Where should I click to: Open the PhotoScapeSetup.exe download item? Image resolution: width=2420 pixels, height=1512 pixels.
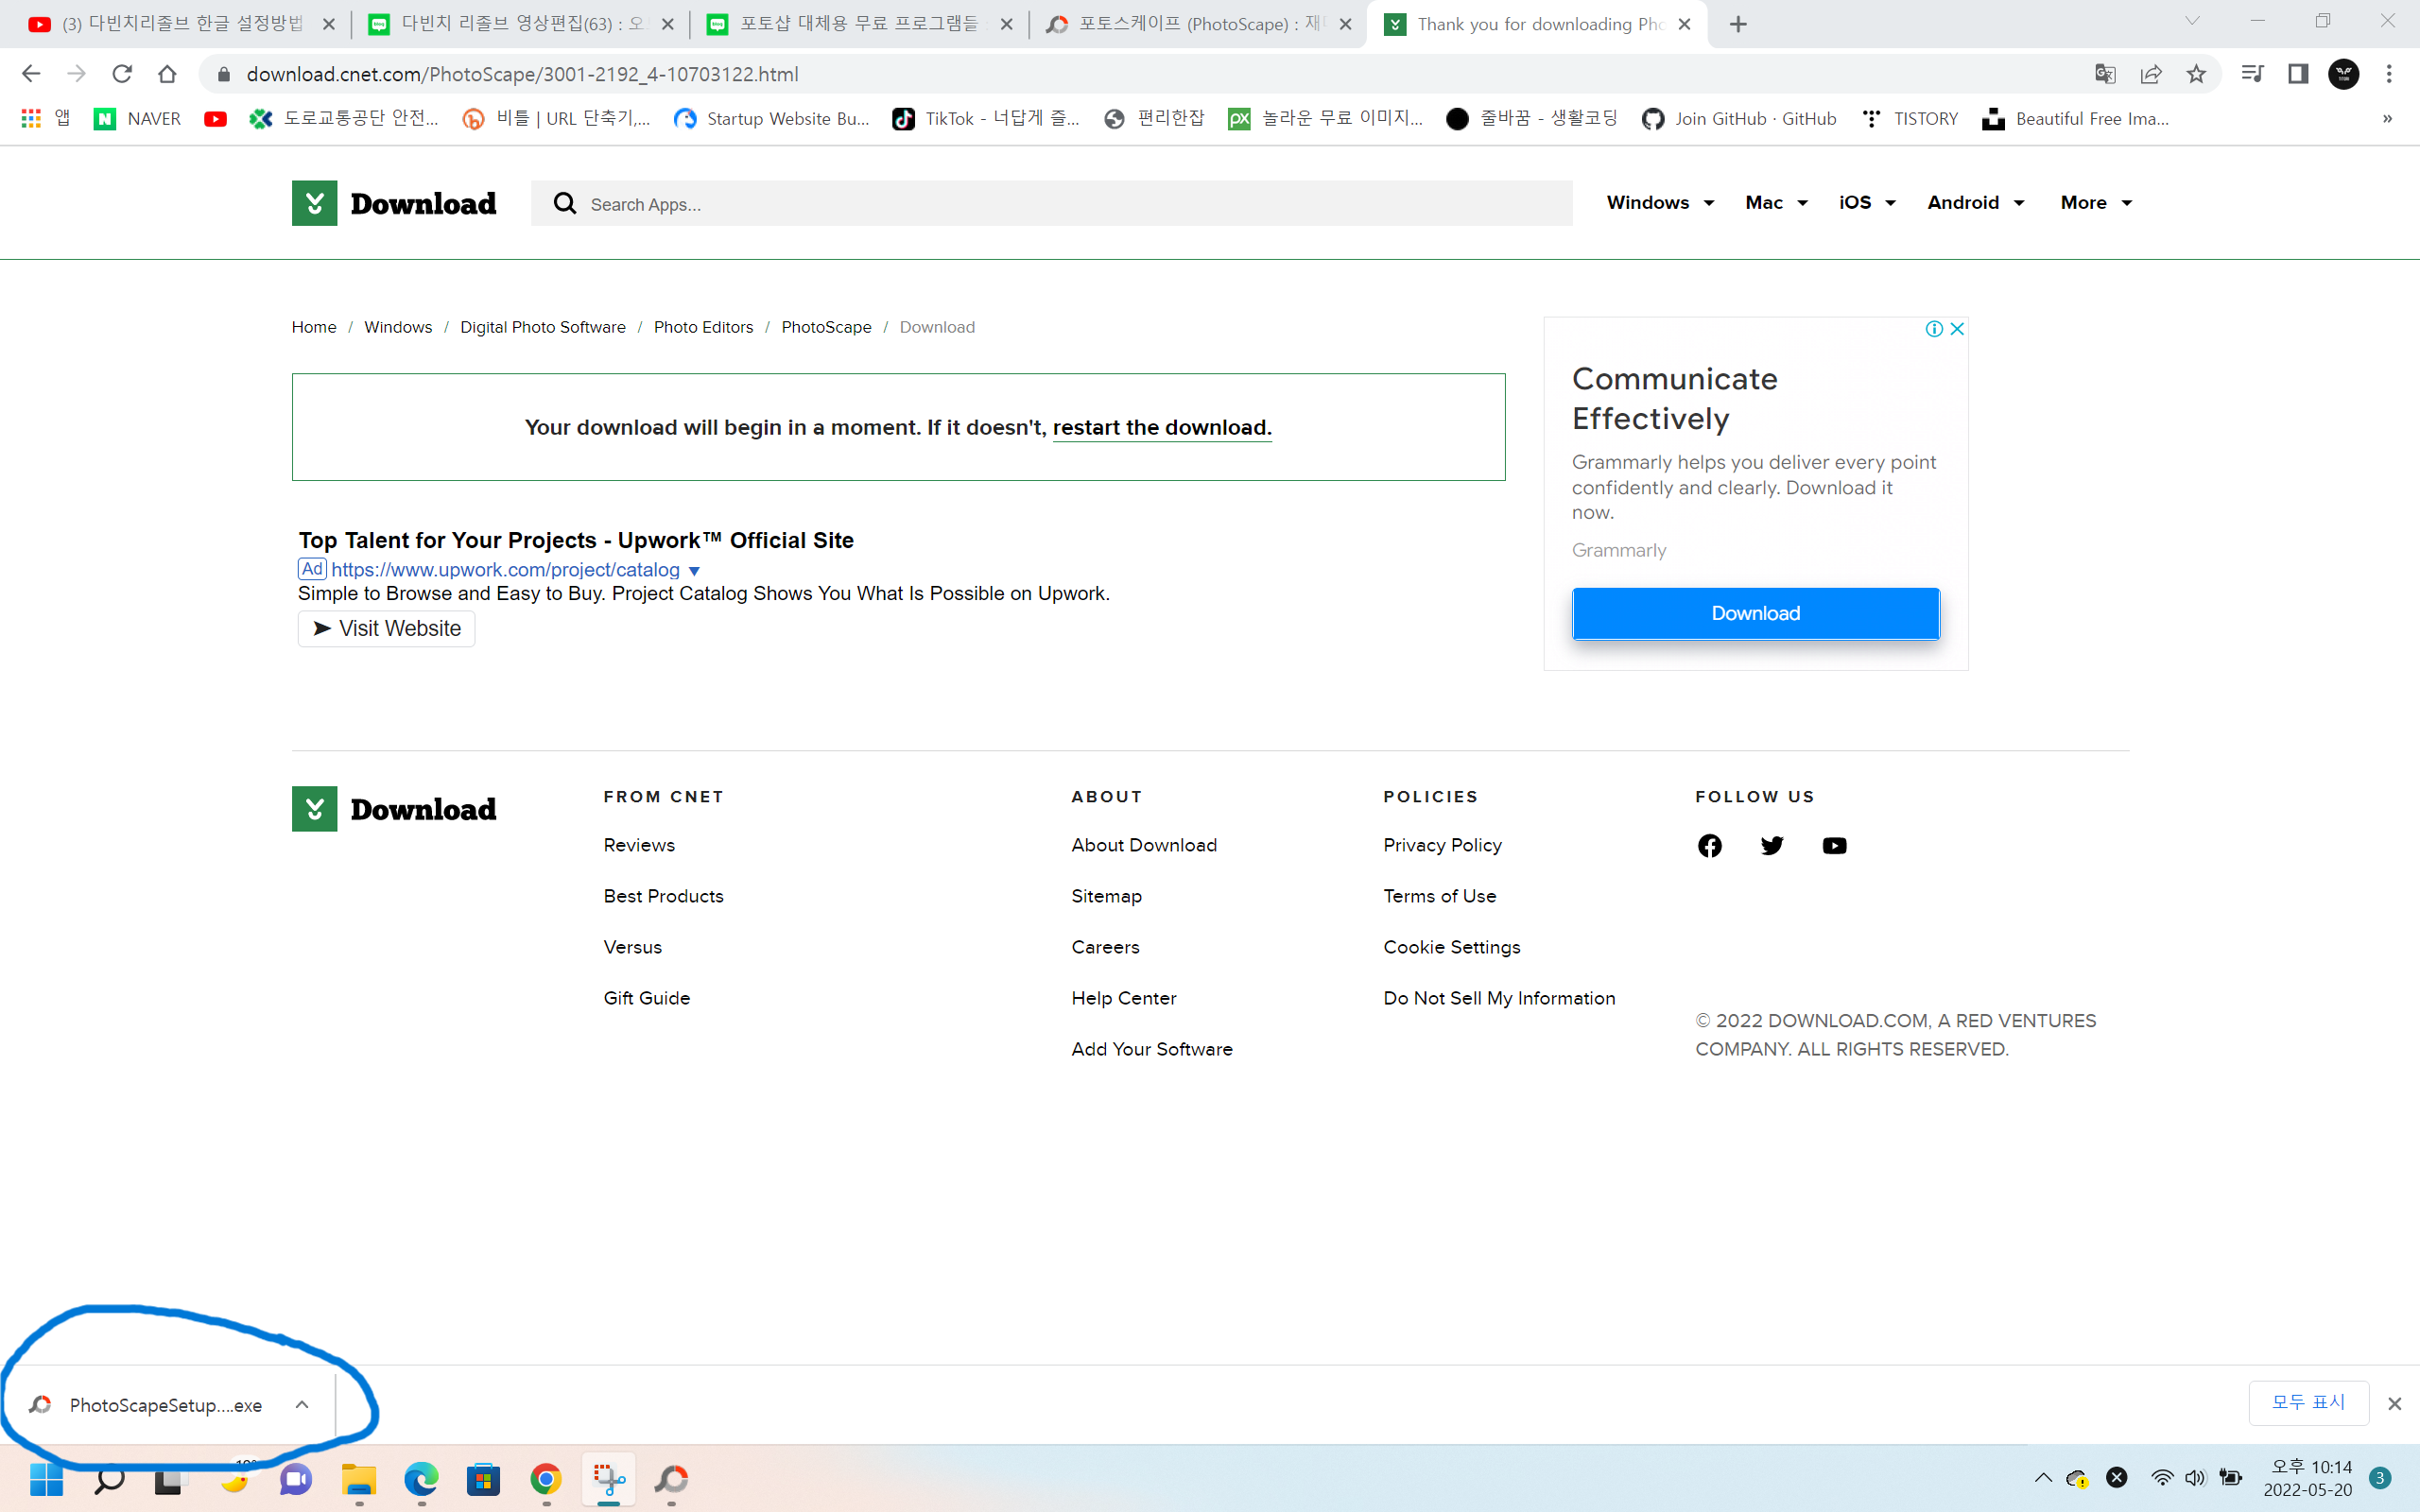coord(146,1405)
